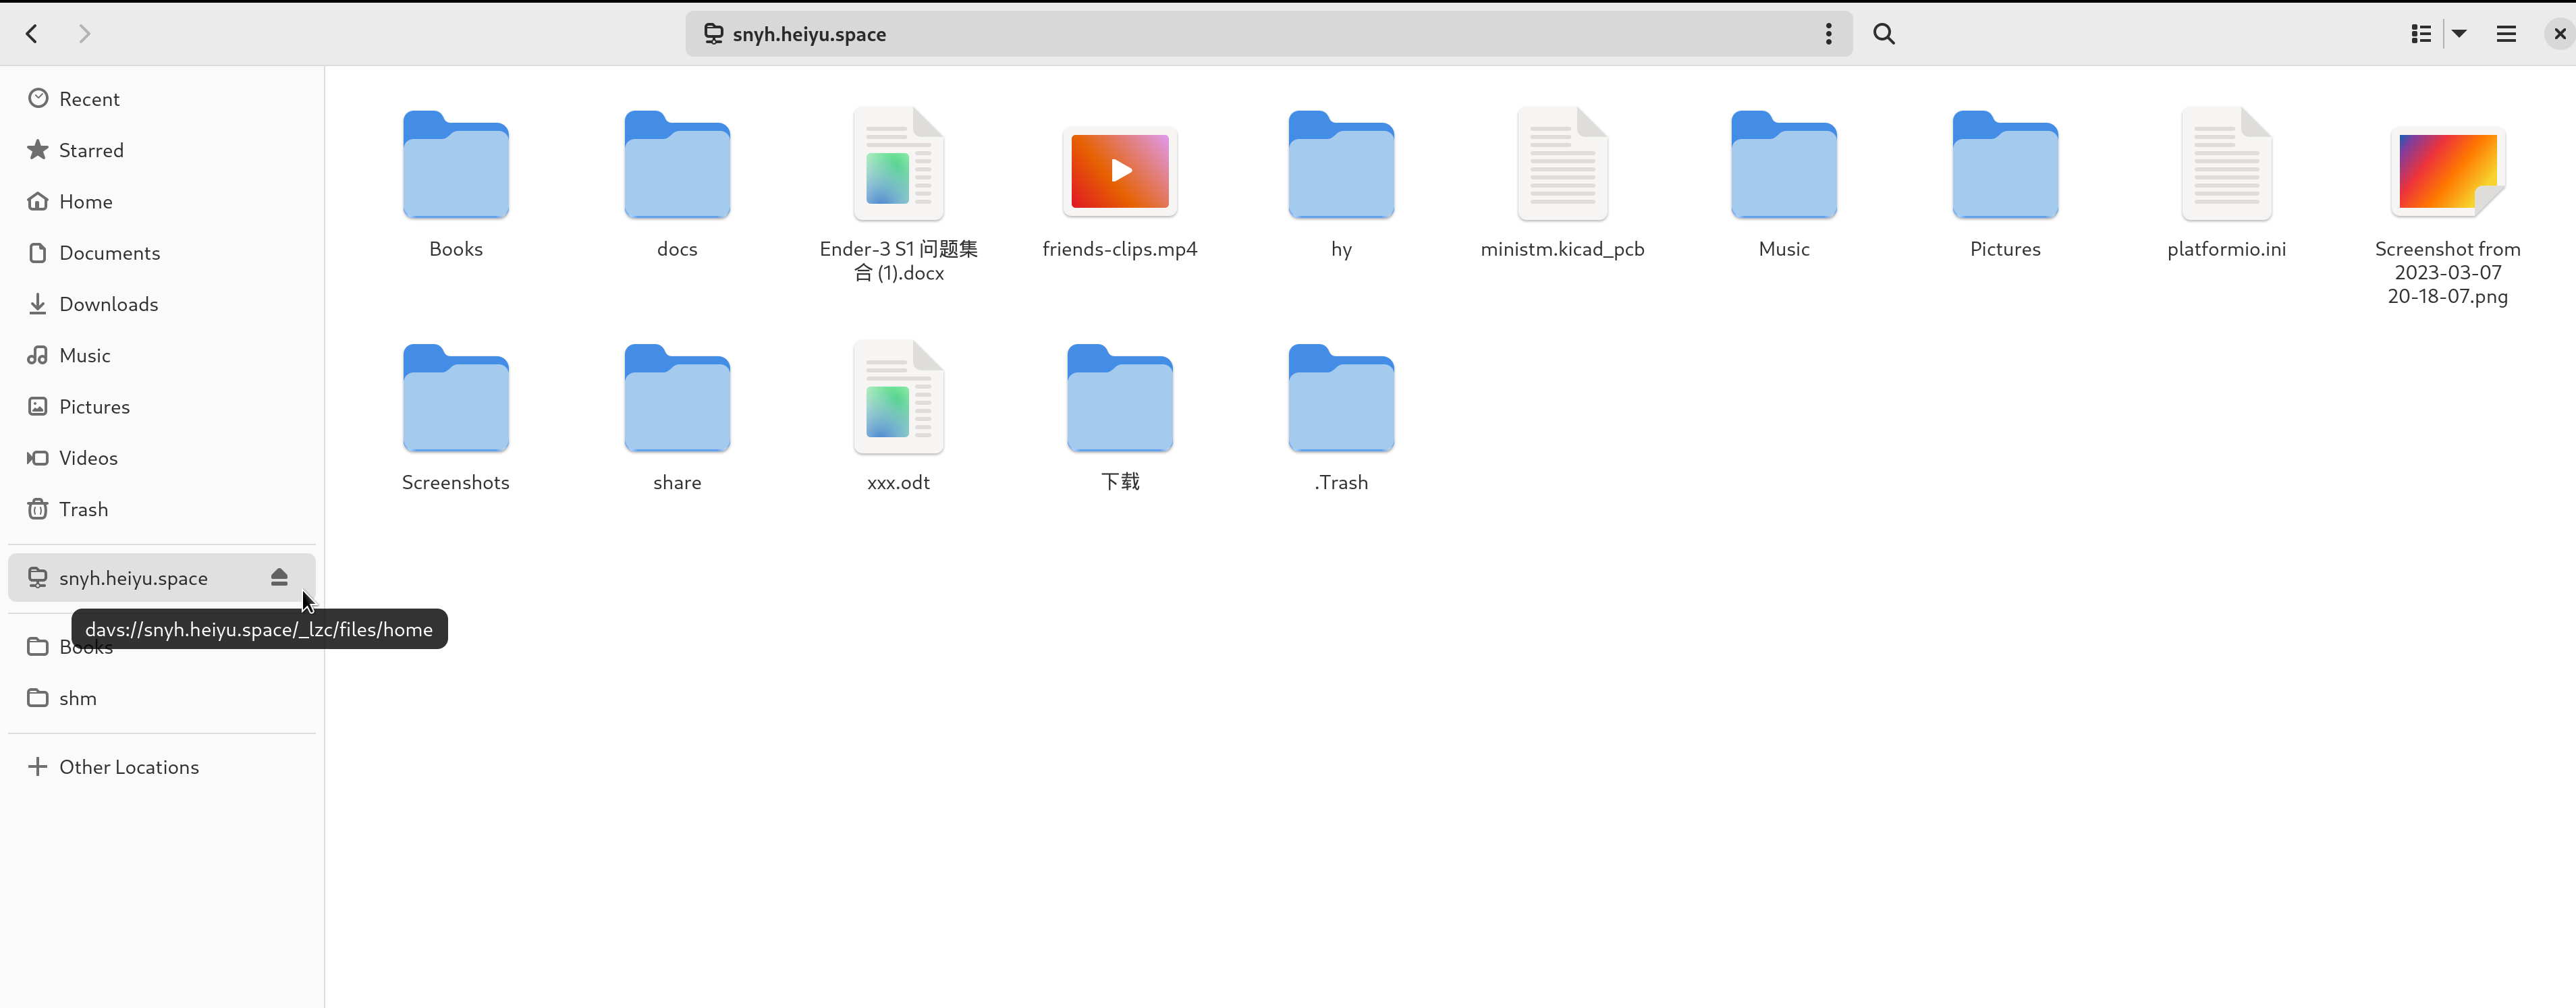The image size is (2576, 1008).
Task: Go back with the left arrow button
Action: (32, 34)
